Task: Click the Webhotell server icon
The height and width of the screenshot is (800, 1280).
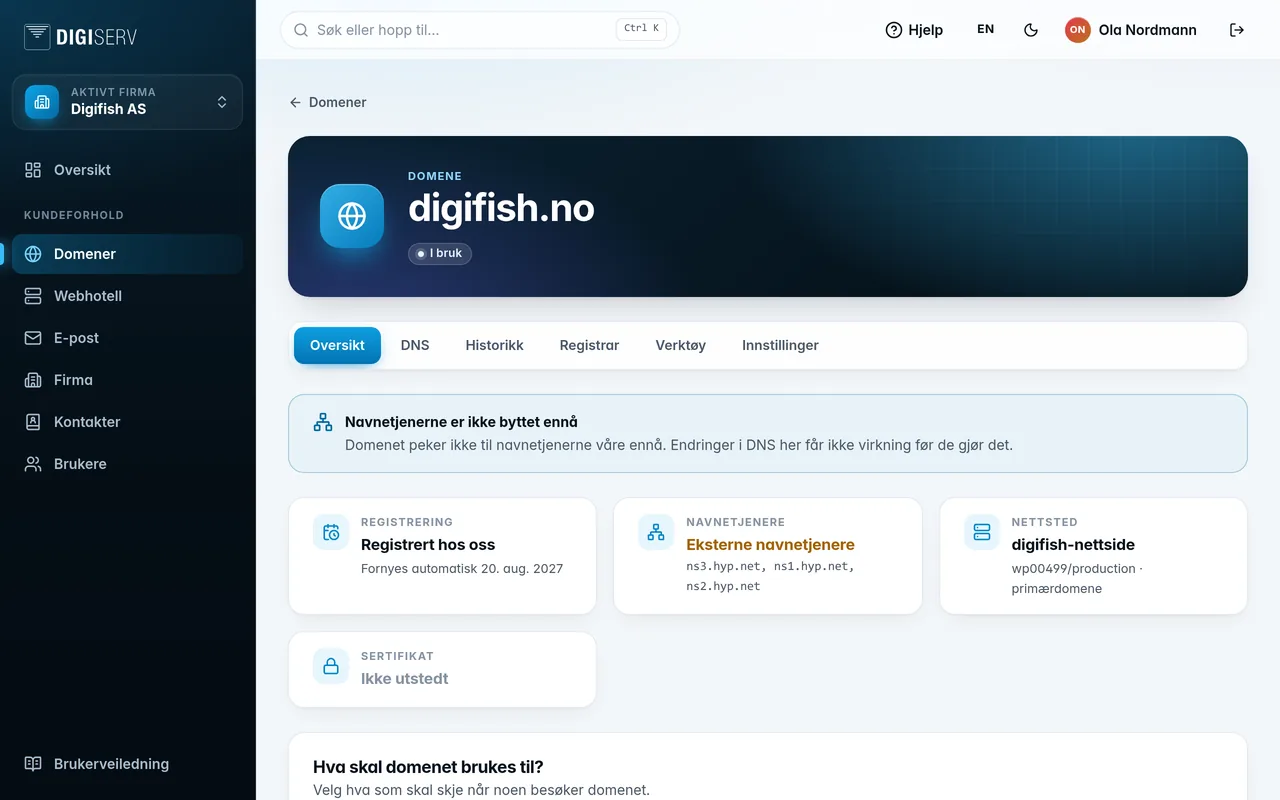Action: tap(33, 296)
